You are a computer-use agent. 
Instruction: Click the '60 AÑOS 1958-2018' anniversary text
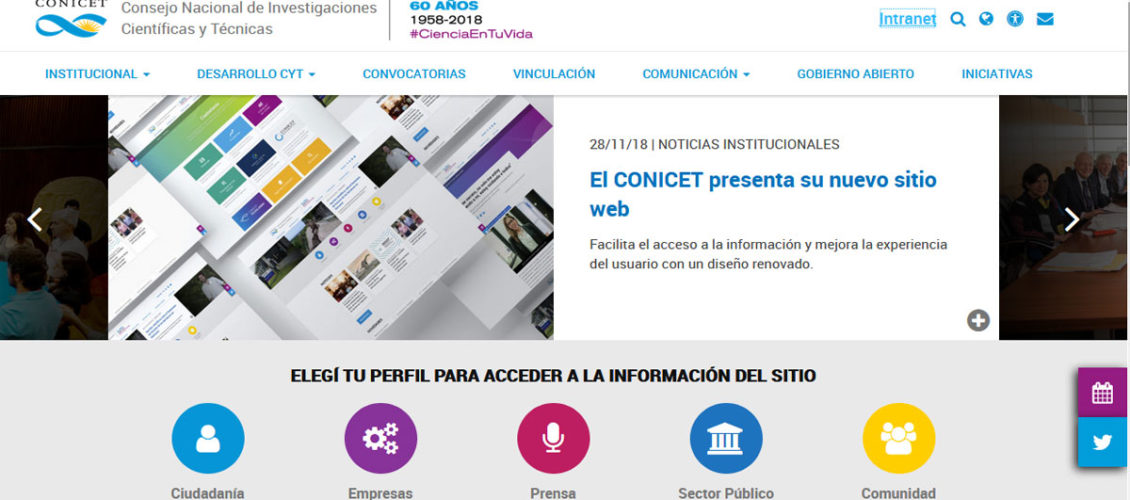[446, 12]
